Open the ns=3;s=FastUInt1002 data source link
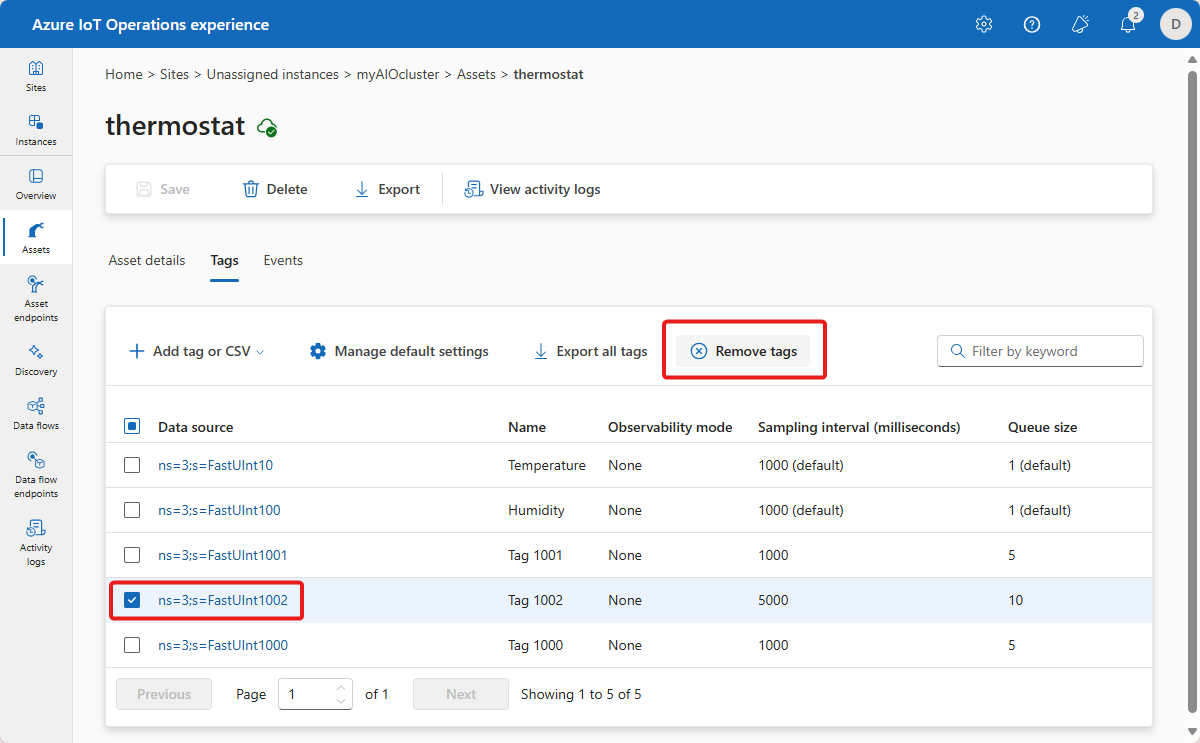This screenshot has width=1200, height=743. tap(223, 600)
